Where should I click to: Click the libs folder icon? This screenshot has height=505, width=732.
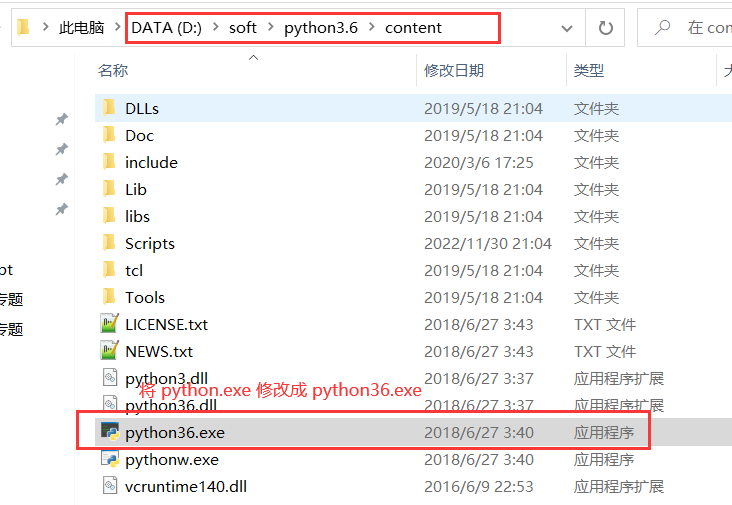109,216
